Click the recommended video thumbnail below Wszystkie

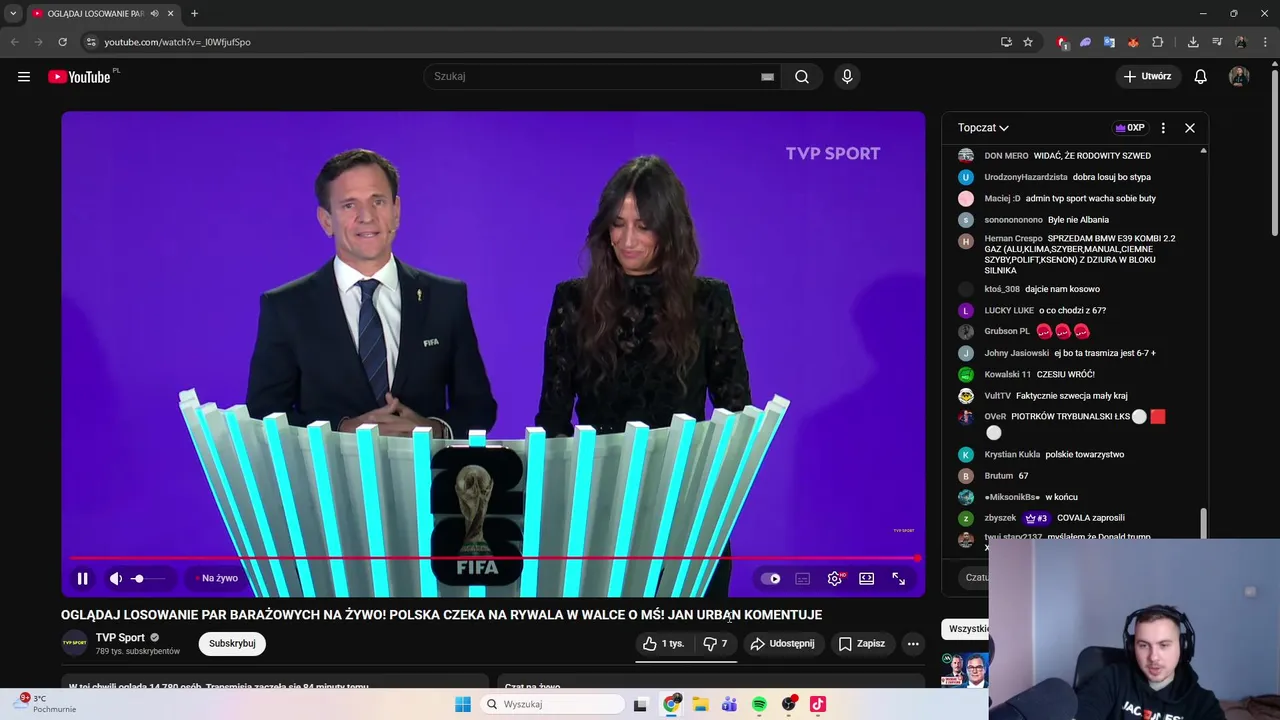pyautogui.click(x=965, y=670)
